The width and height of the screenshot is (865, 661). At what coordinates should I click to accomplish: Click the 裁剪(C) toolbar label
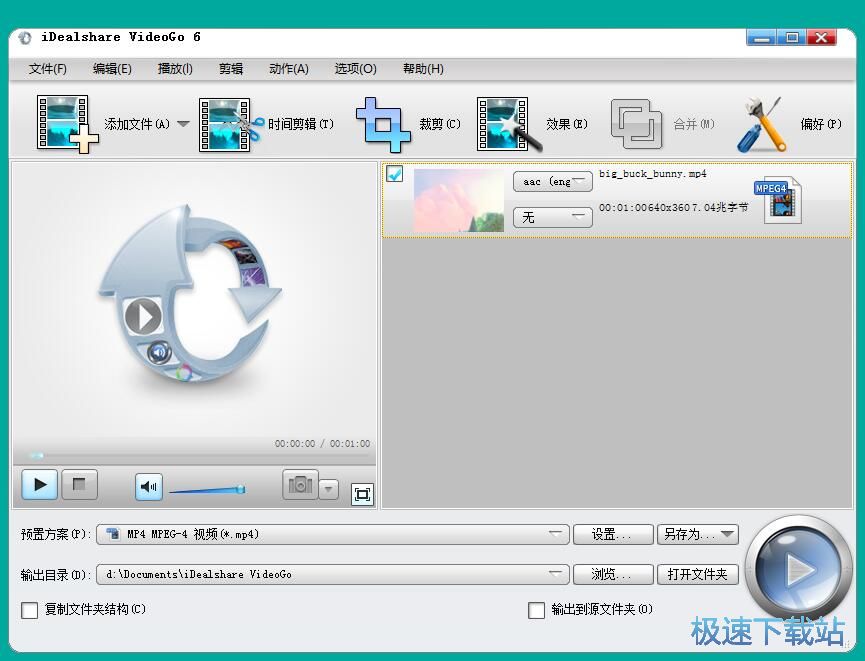pos(440,124)
